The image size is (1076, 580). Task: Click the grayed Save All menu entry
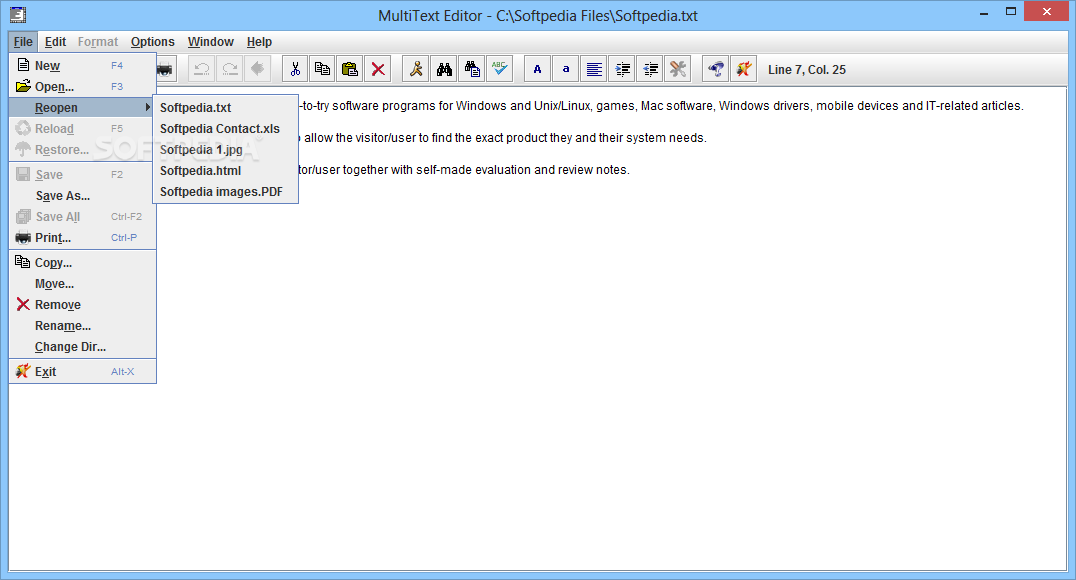pyautogui.click(x=82, y=217)
